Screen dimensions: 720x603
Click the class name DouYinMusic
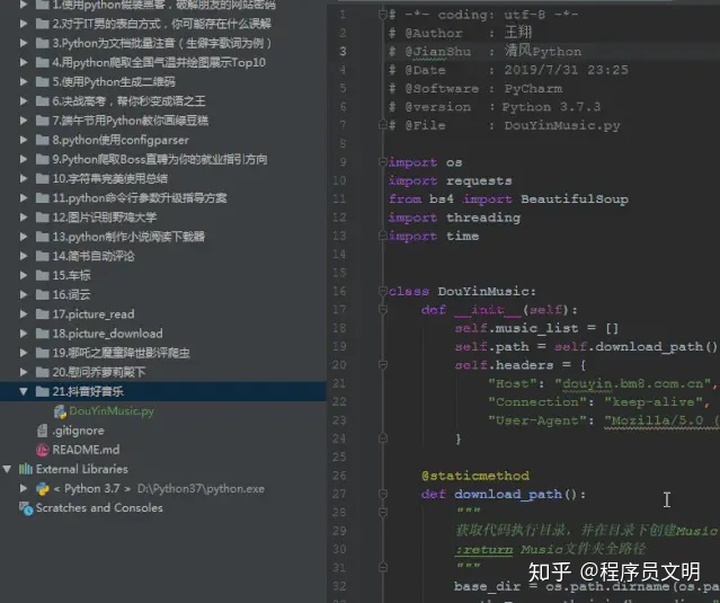click(484, 291)
